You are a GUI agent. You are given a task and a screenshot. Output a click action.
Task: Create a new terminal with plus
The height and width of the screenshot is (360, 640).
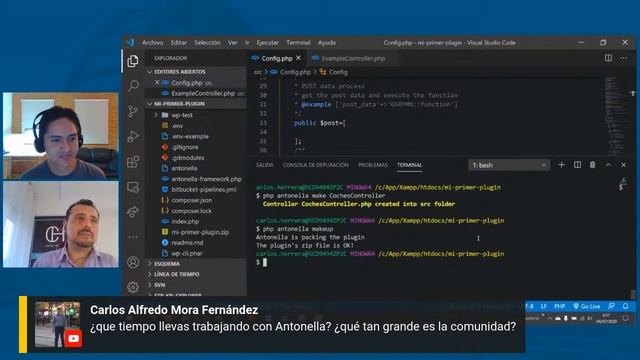[562, 165]
